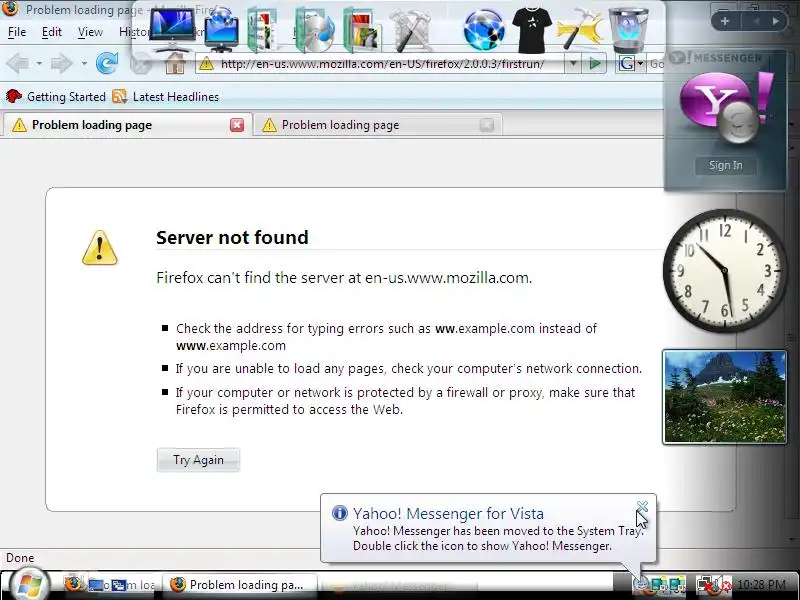Open the hammer and wrench tools dock icon
The image size is (800, 600).
coord(410,31)
